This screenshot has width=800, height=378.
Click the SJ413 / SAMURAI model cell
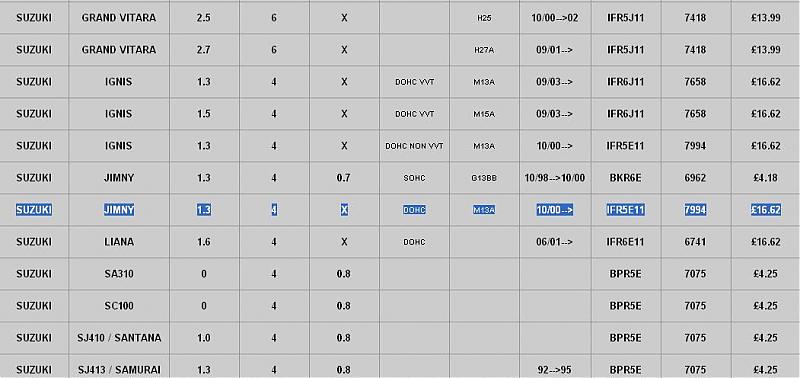(119, 370)
